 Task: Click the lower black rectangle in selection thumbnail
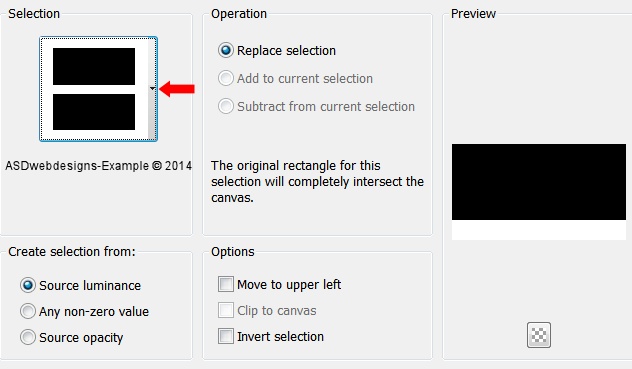94,112
